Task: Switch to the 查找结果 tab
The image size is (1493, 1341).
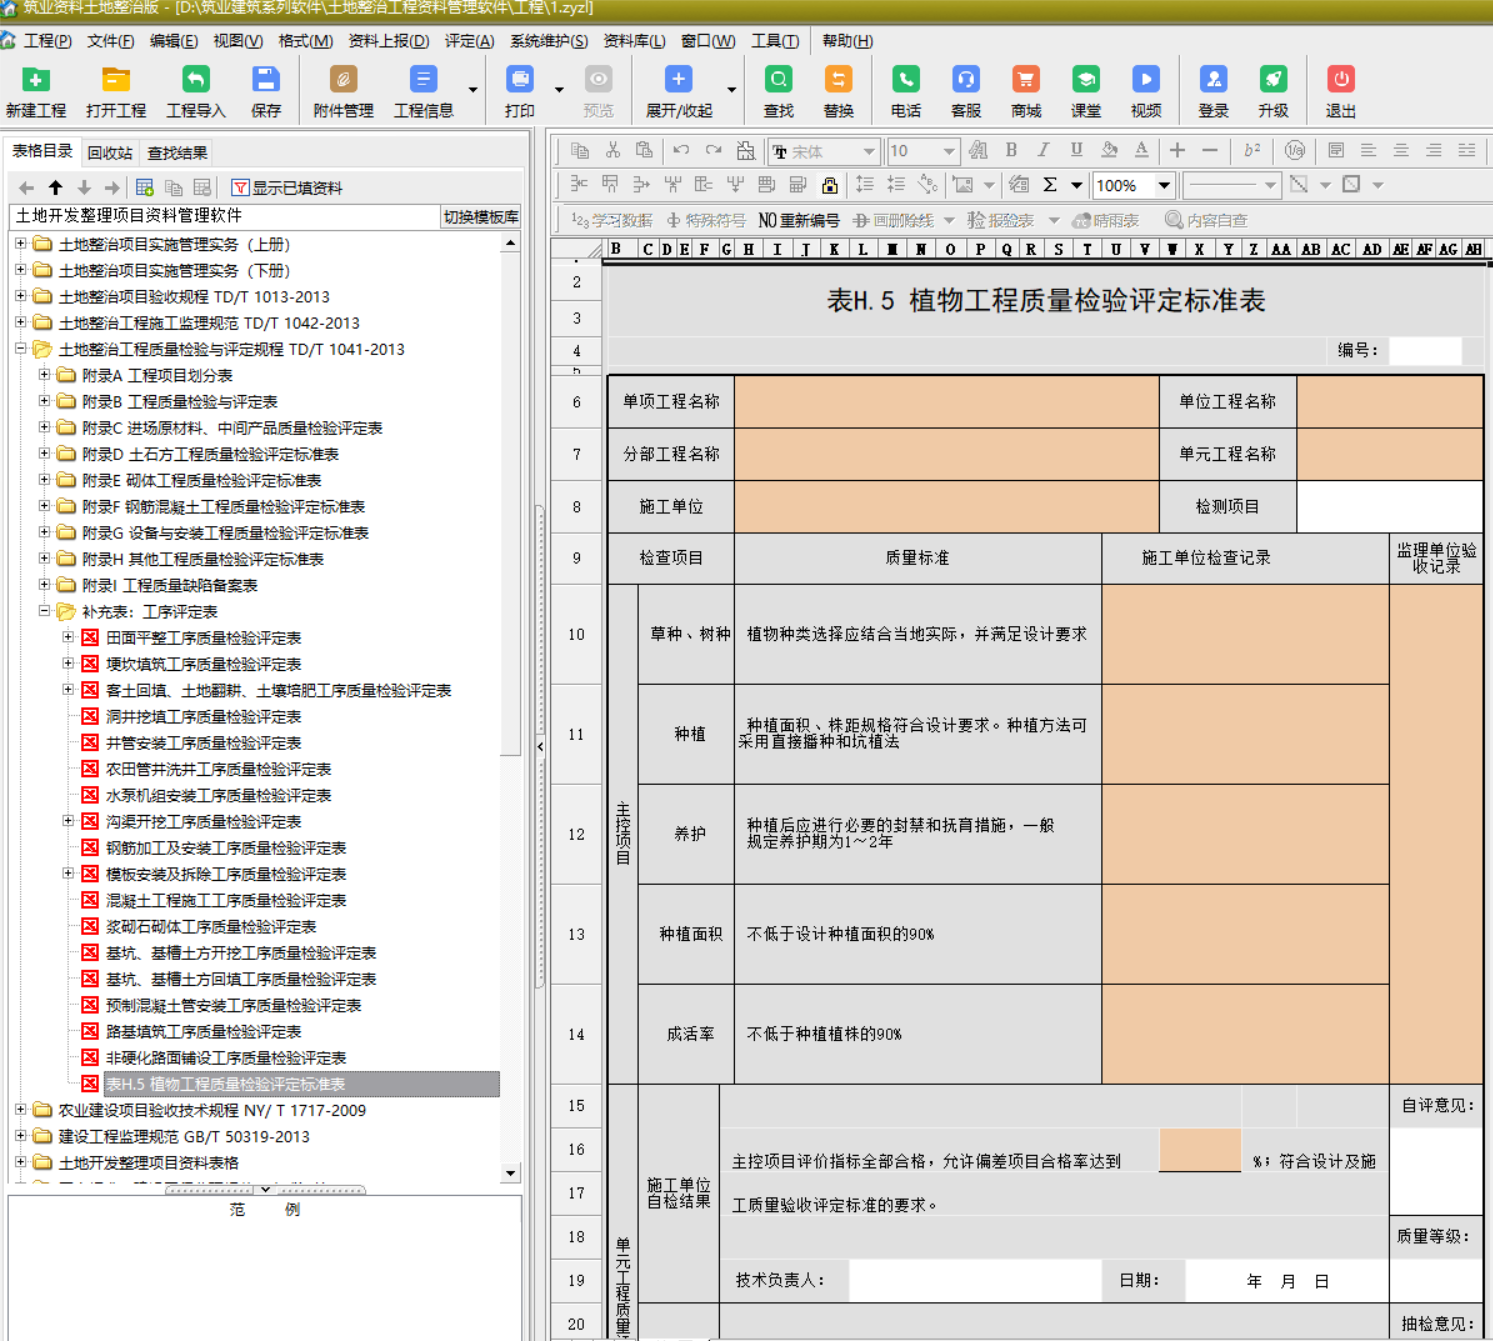Action: click(177, 153)
